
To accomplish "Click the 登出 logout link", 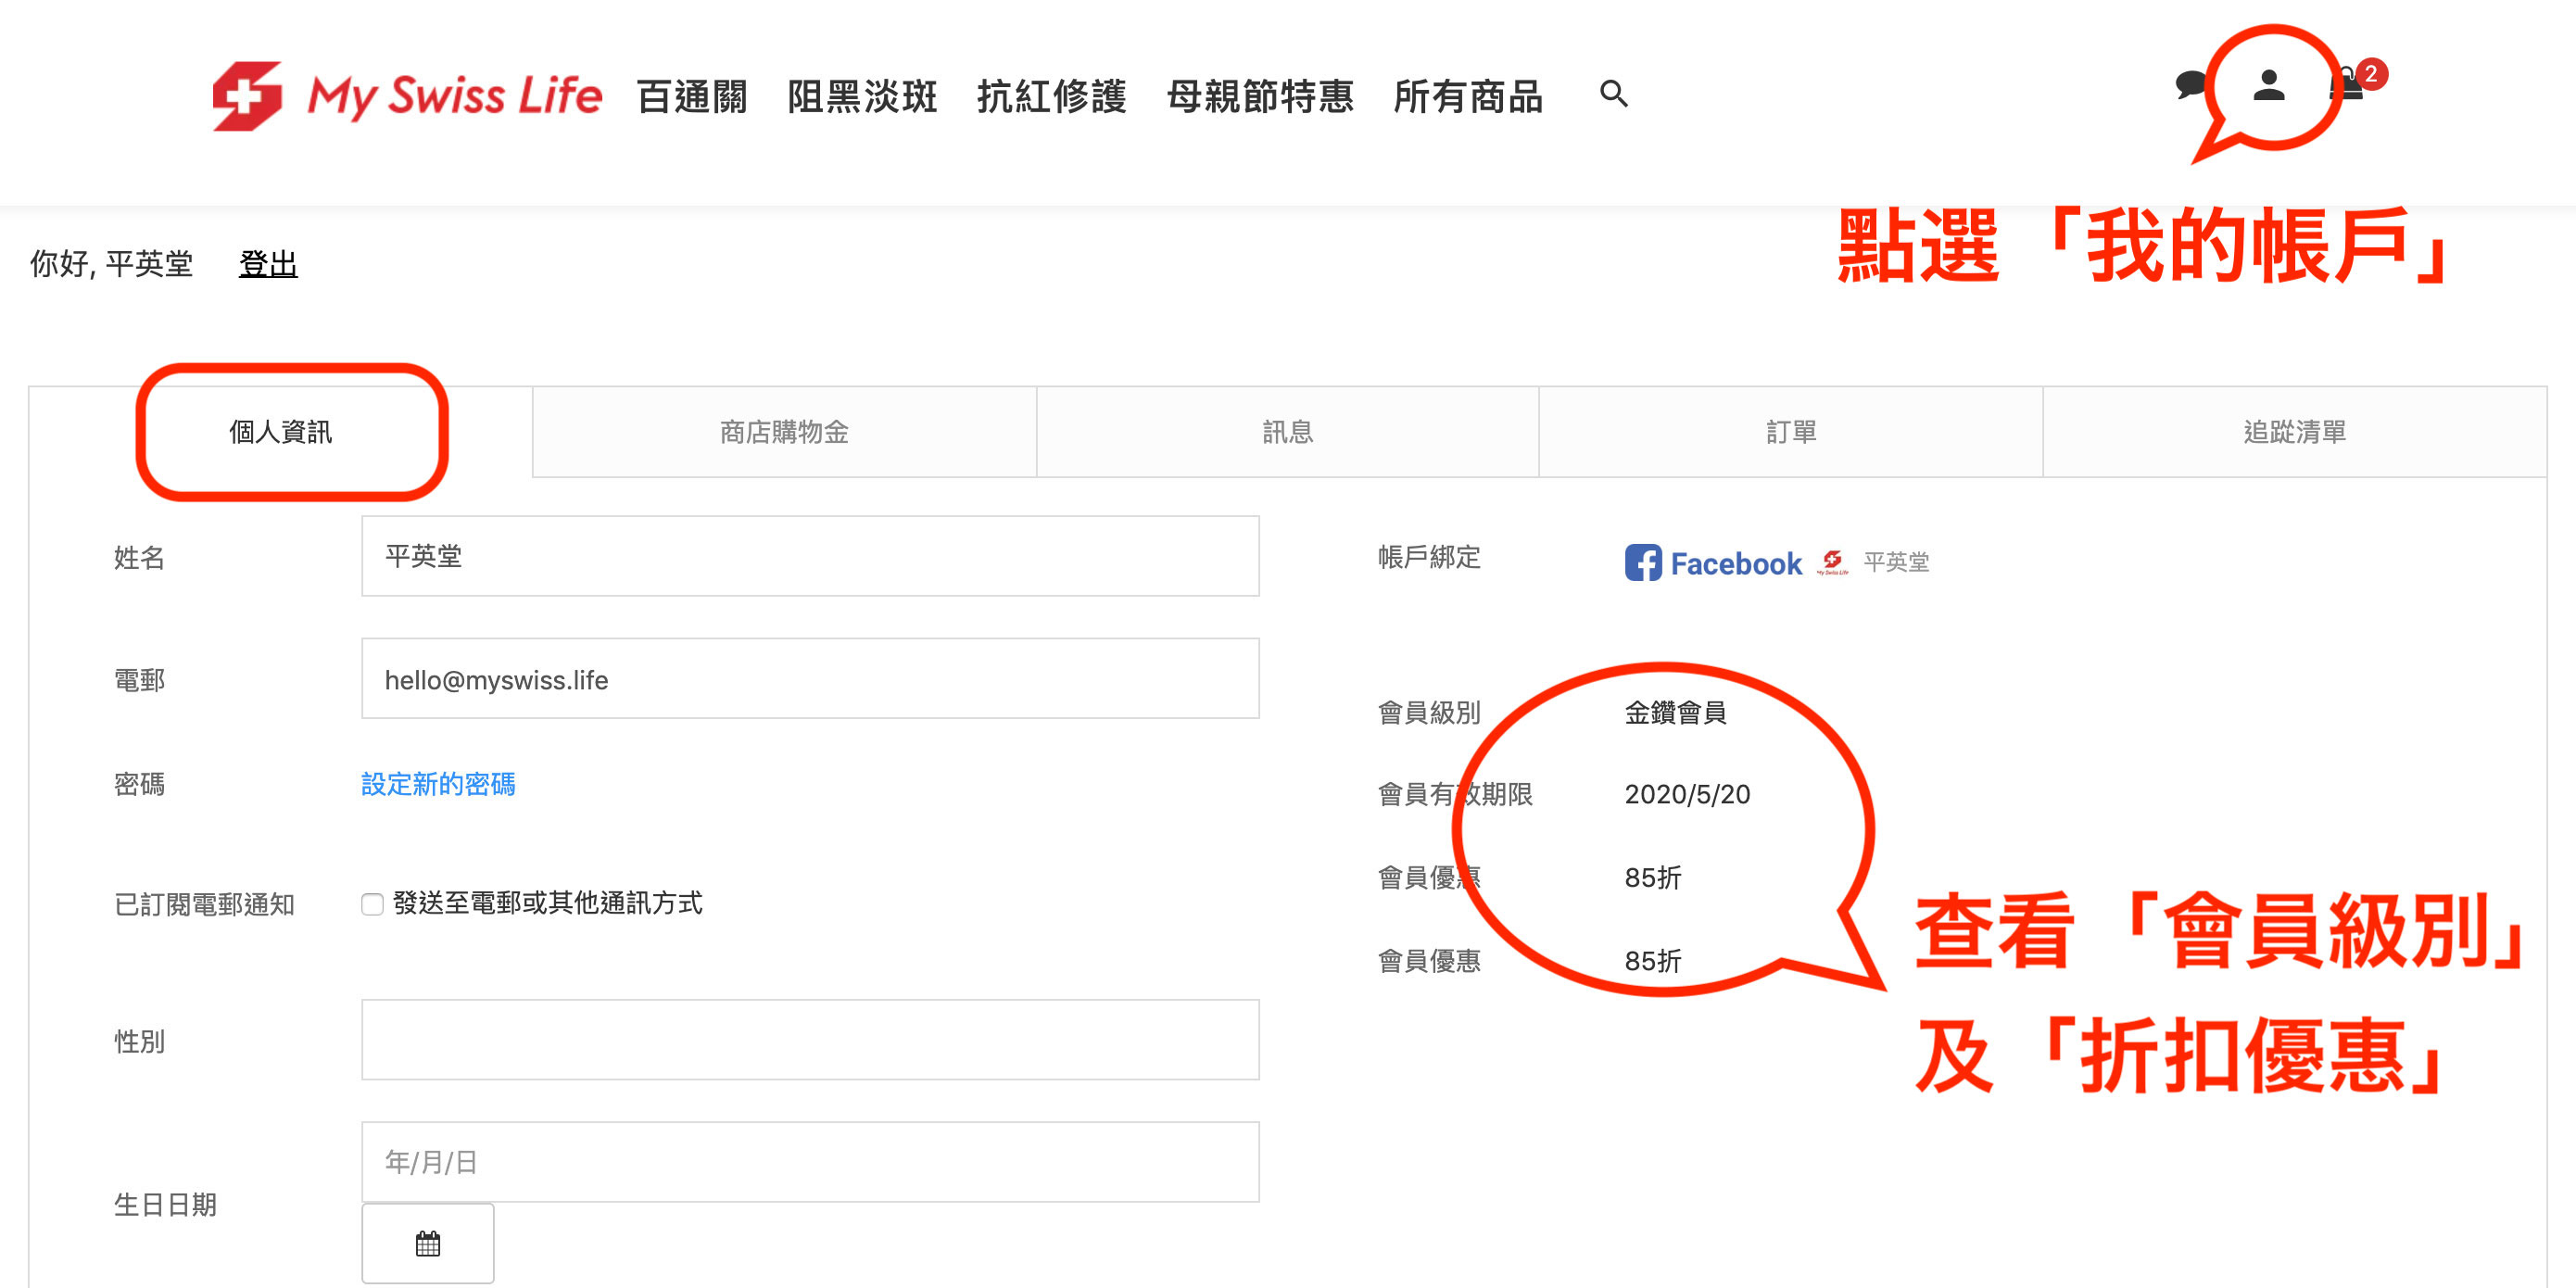I will [268, 264].
